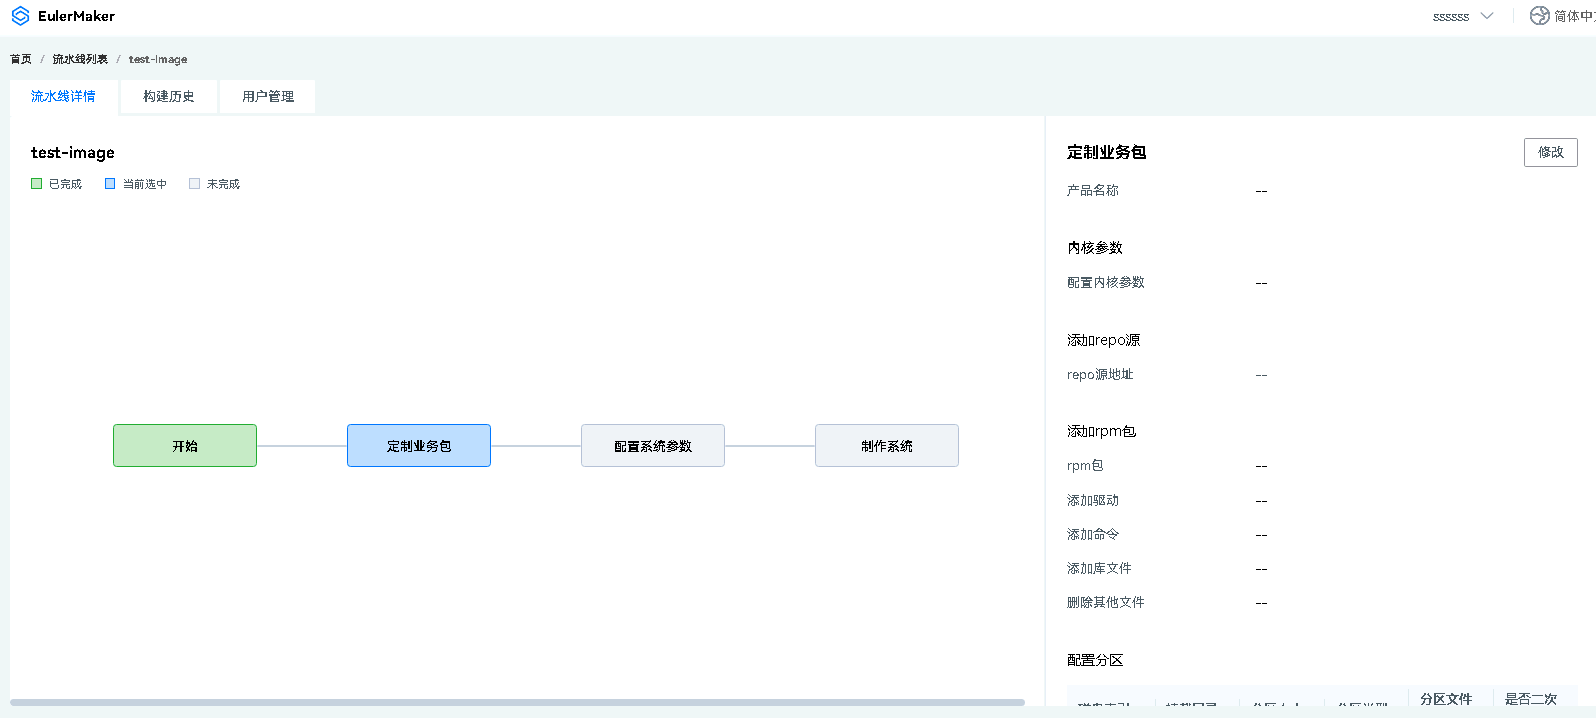Click the globe language icon
The height and width of the screenshot is (718, 1596).
[1539, 16]
